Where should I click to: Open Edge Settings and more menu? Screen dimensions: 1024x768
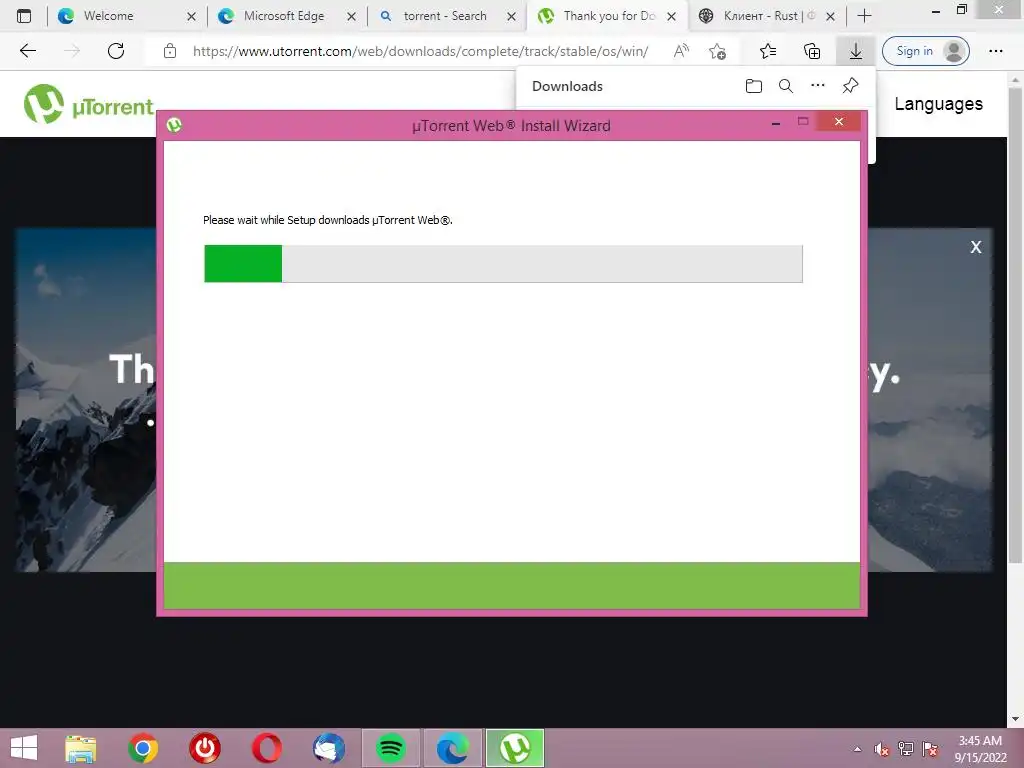click(x=995, y=51)
